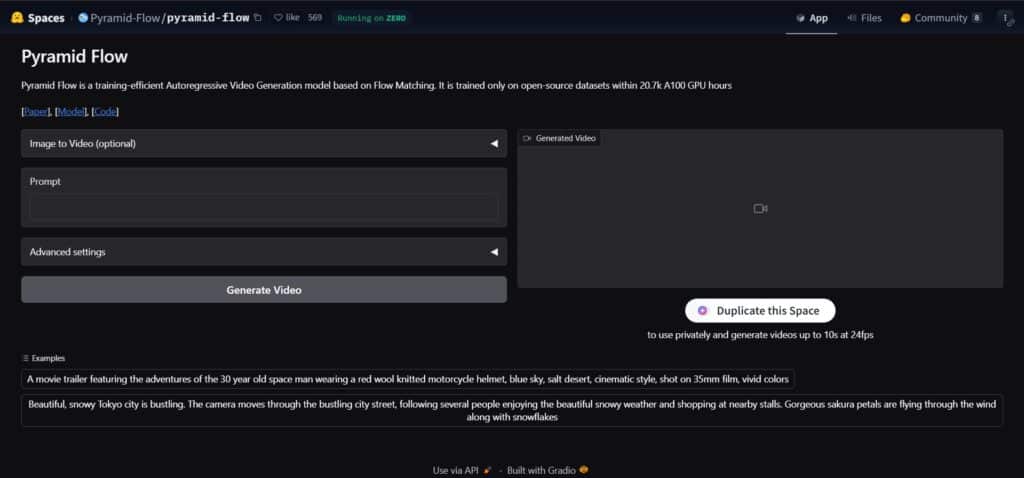
Task: Open the Code link
Action: click(x=105, y=112)
